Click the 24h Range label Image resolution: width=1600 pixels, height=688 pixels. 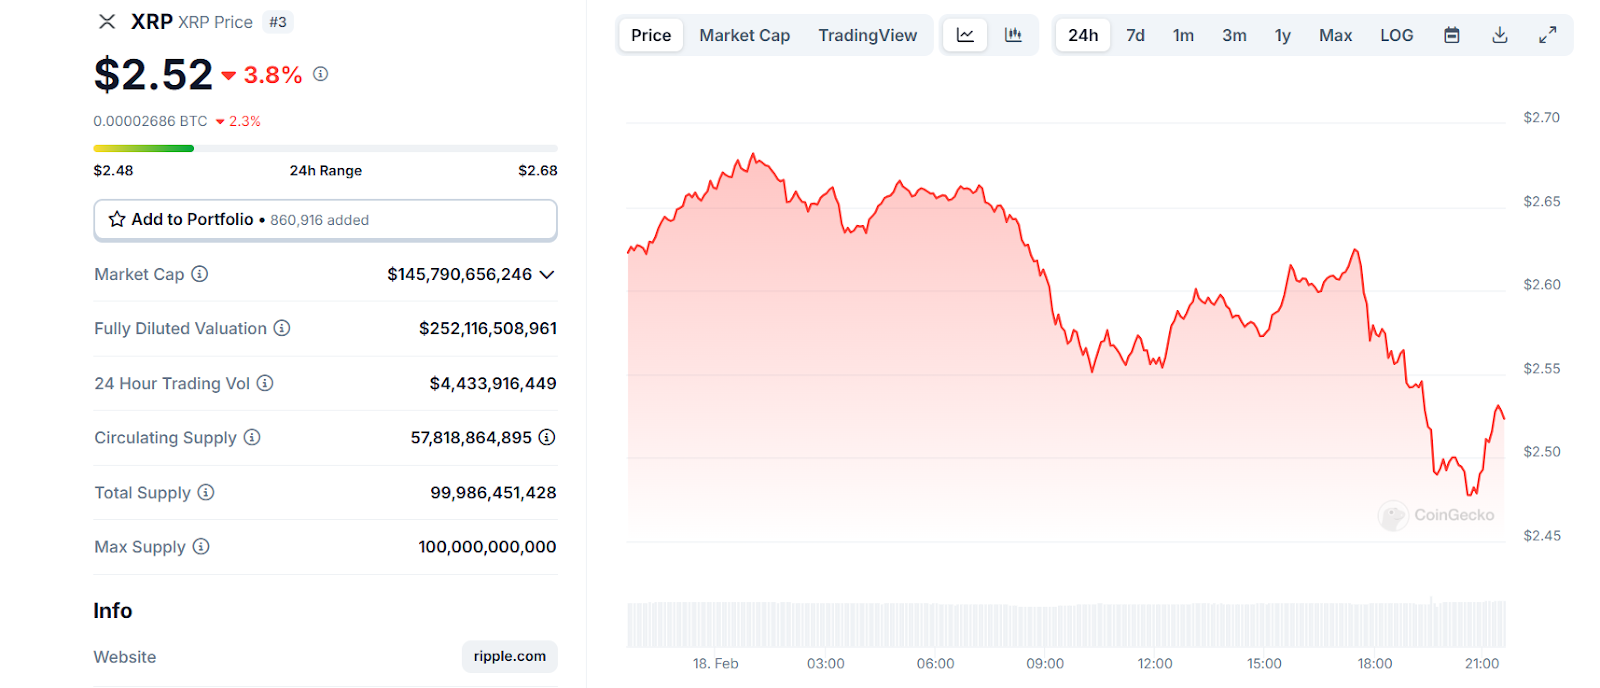326,170
